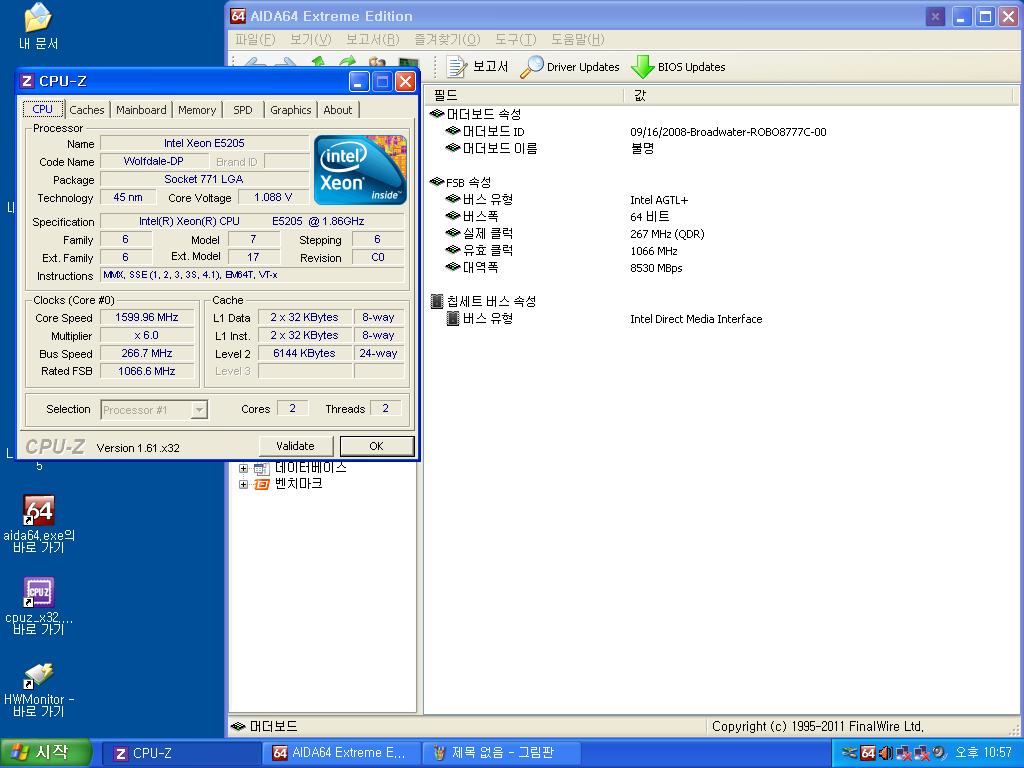Switch to AIDA64 Extreme taskbar button
Viewport: 1024px width, 768px height.
[x=343, y=753]
